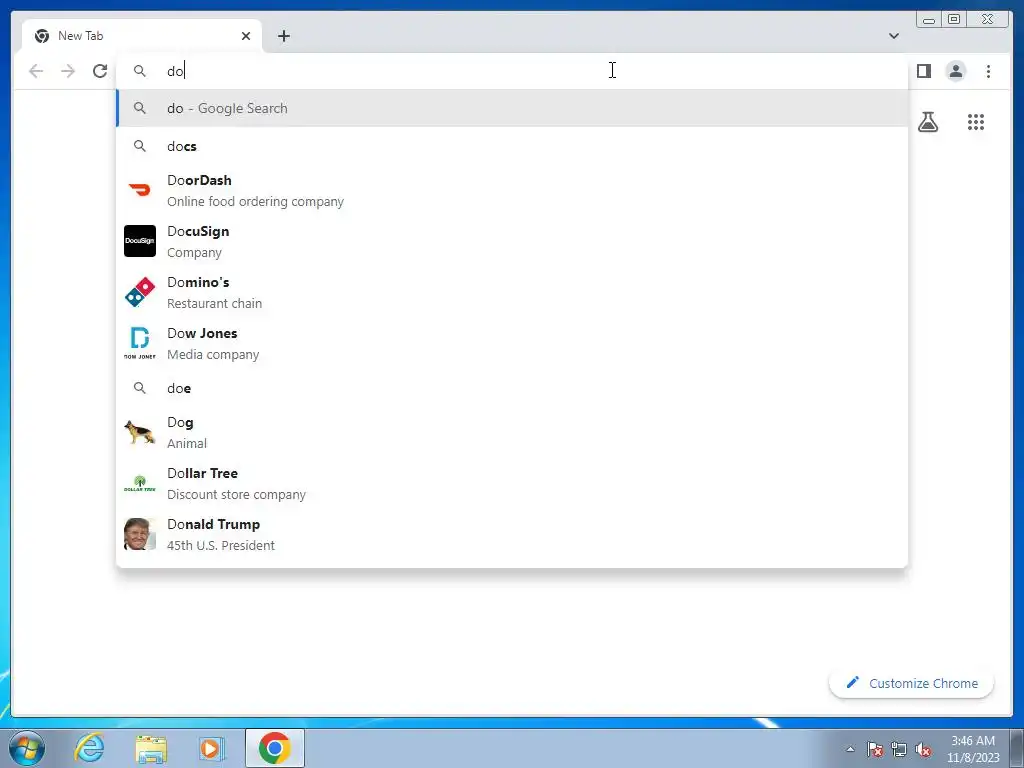The image size is (1024, 768).
Task: Click the Dow Jones logo icon
Action: pos(140,343)
